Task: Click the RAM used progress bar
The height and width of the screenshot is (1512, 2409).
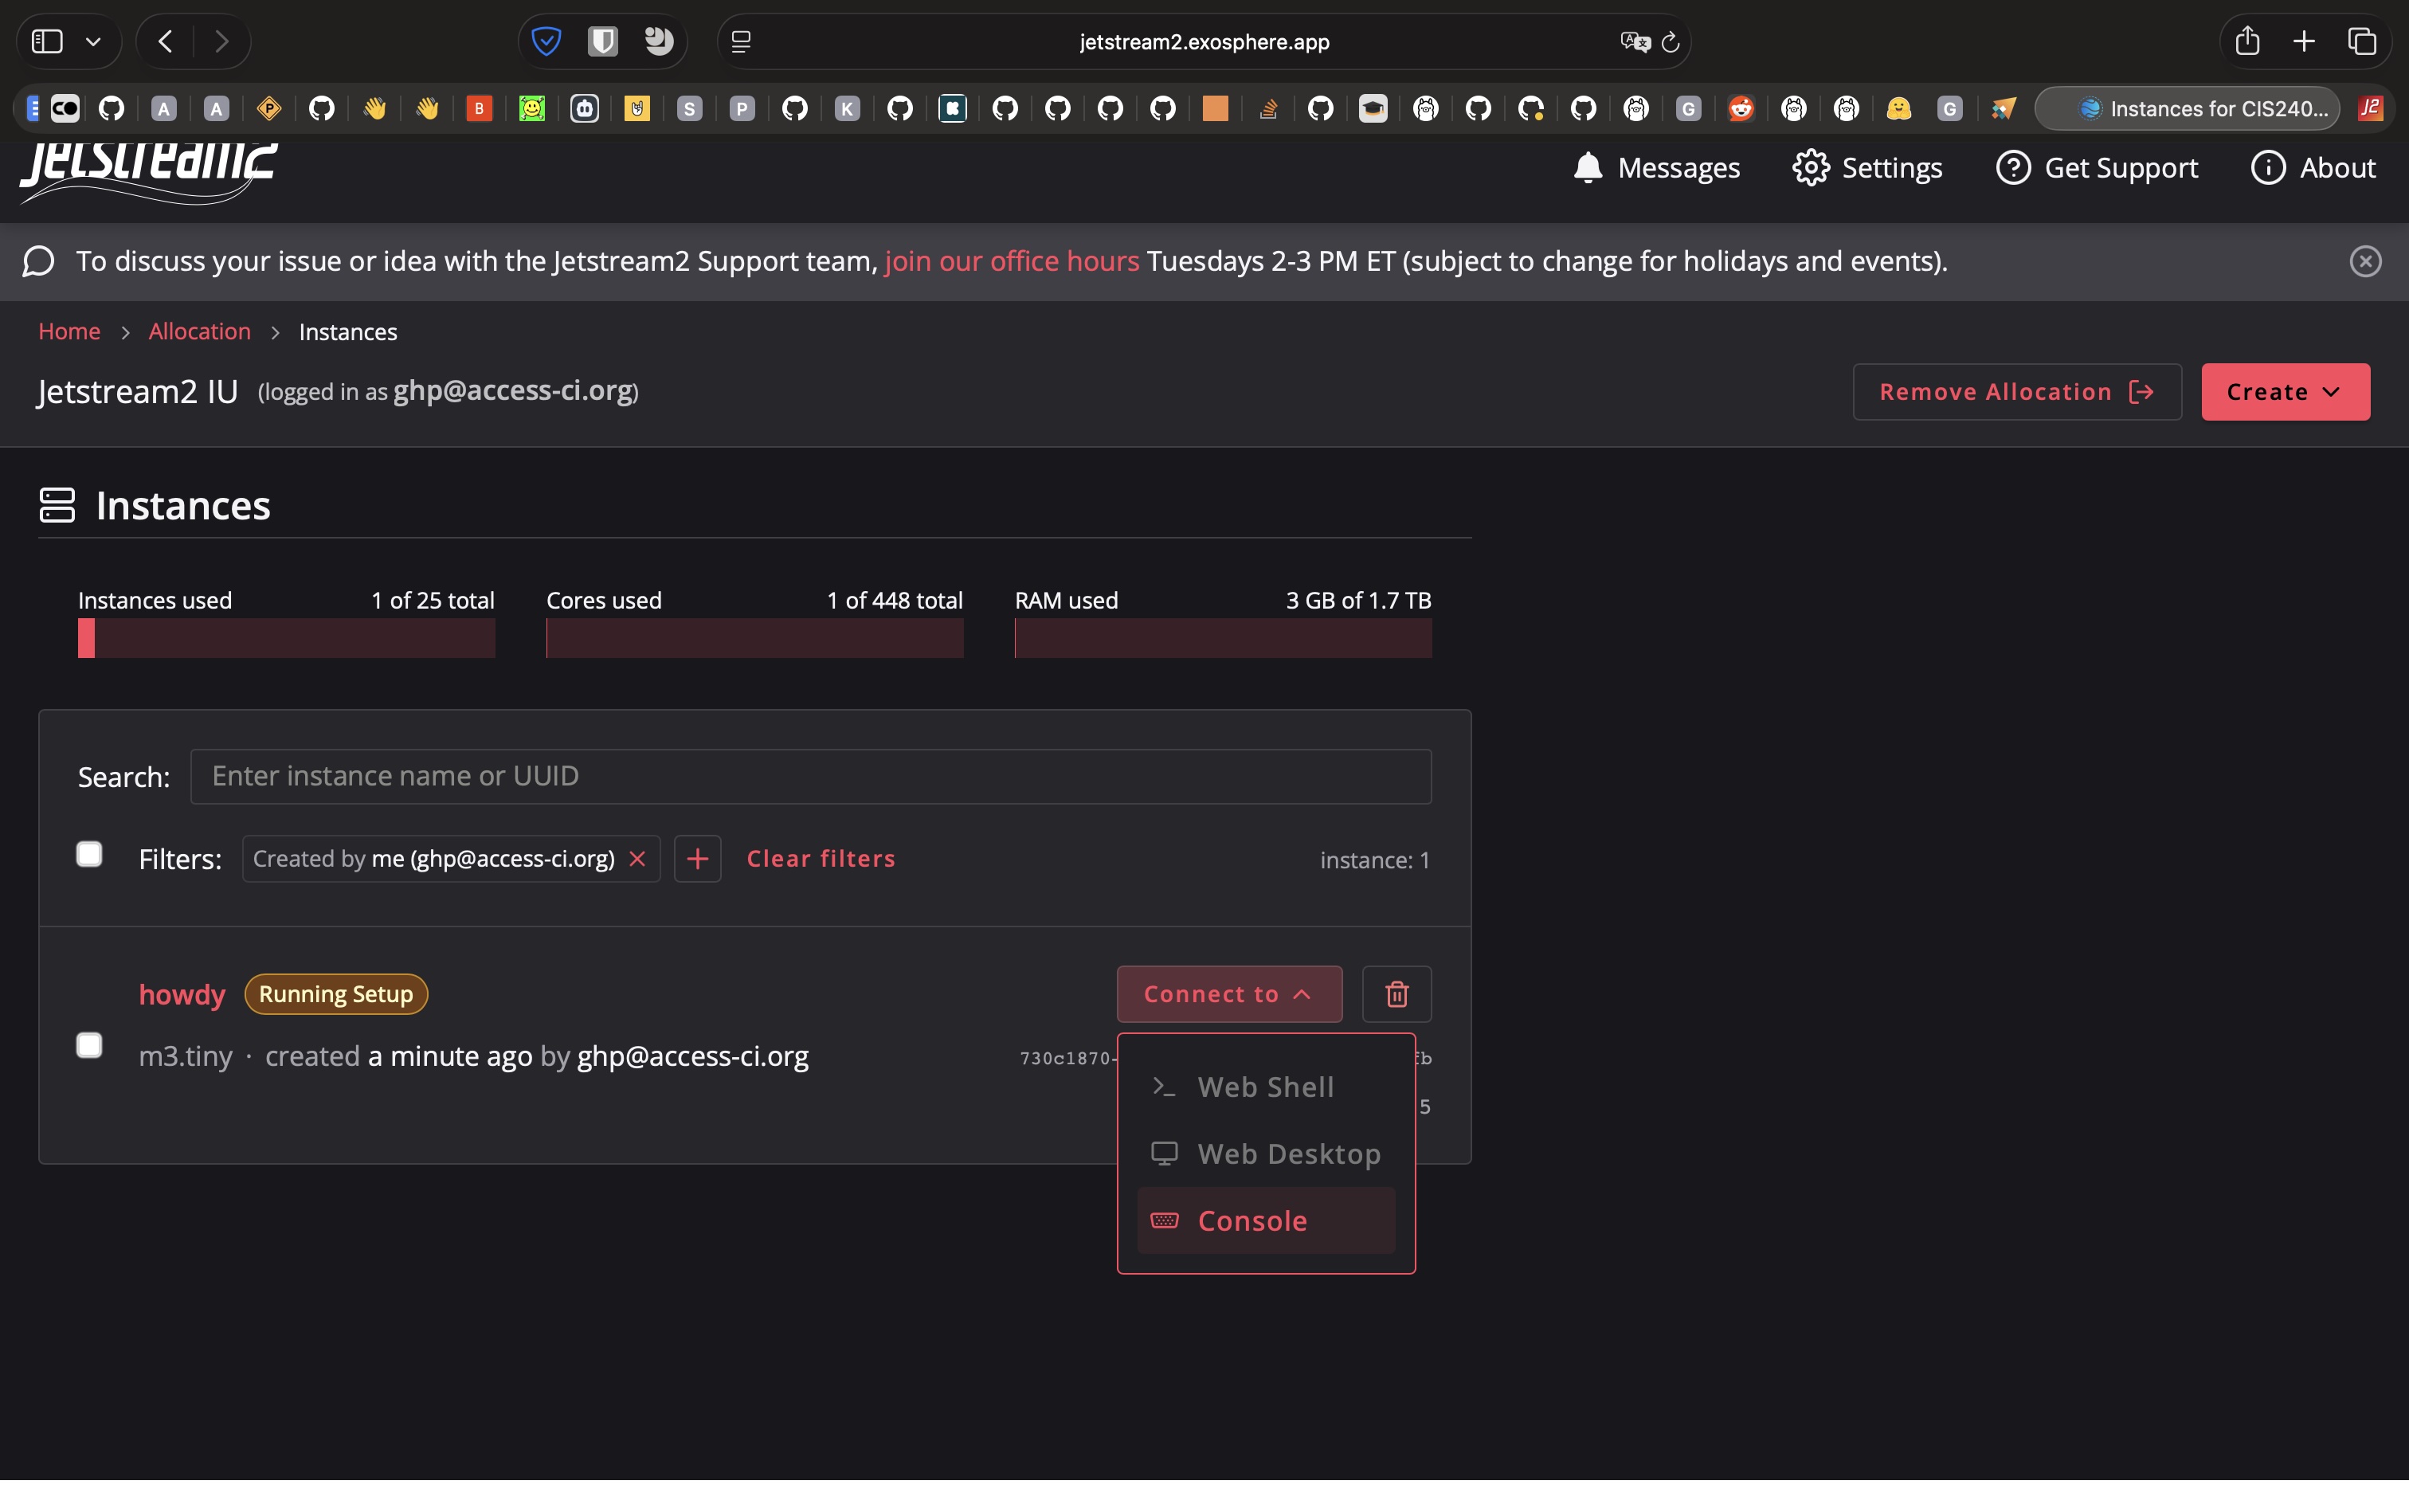Action: 1223,638
